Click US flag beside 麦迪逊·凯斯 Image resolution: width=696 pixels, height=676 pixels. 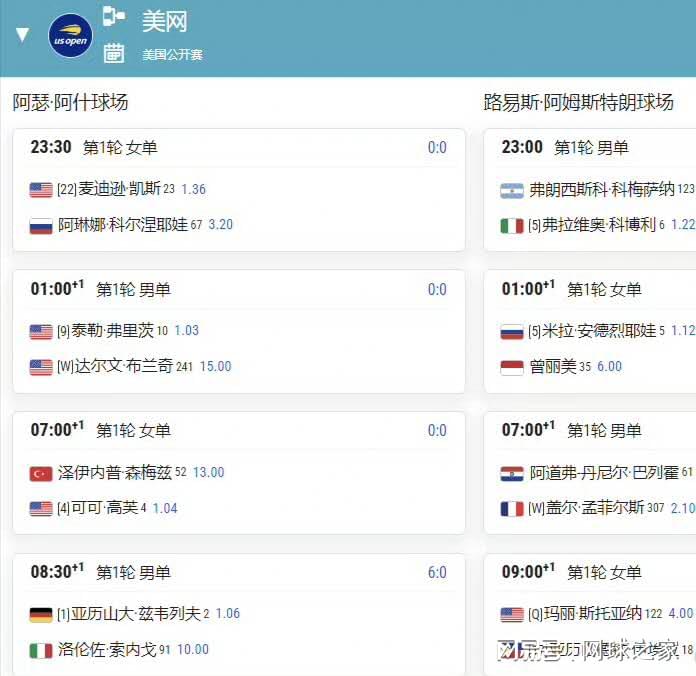(x=41, y=190)
